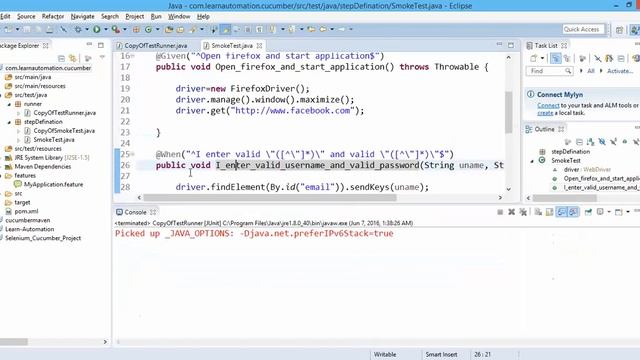Image resolution: width=640 pixels, height=360 pixels.
Task: Click the Save disk icon in the main toolbar
Action: pos(27,29)
